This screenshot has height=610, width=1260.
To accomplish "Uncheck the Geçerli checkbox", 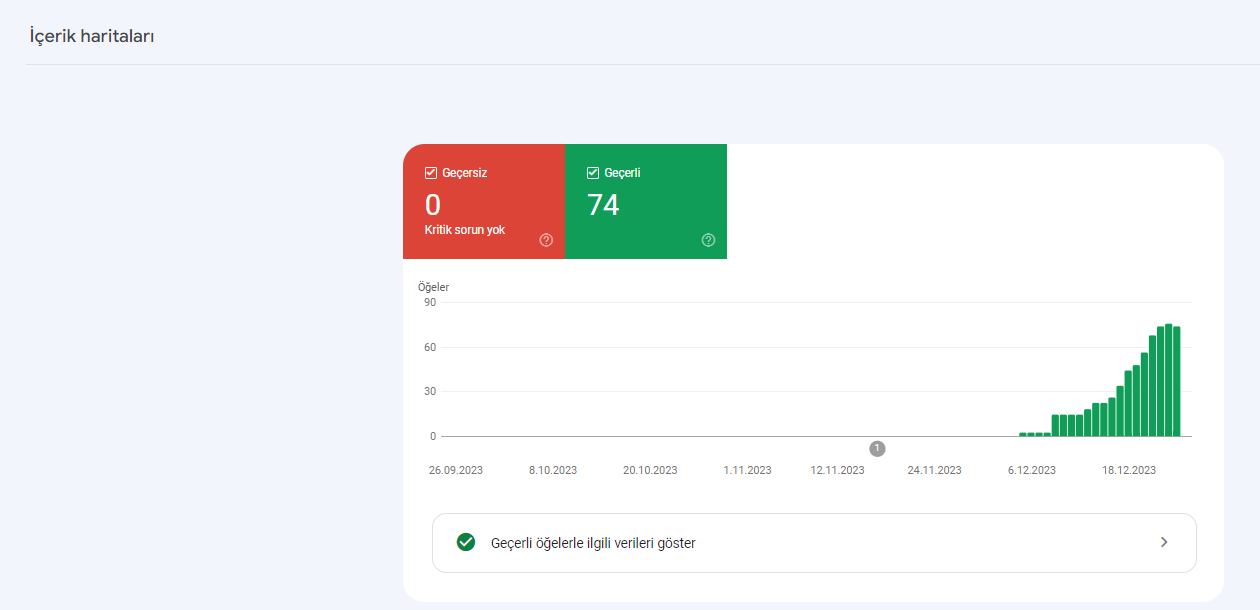I will (x=593, y=173).
